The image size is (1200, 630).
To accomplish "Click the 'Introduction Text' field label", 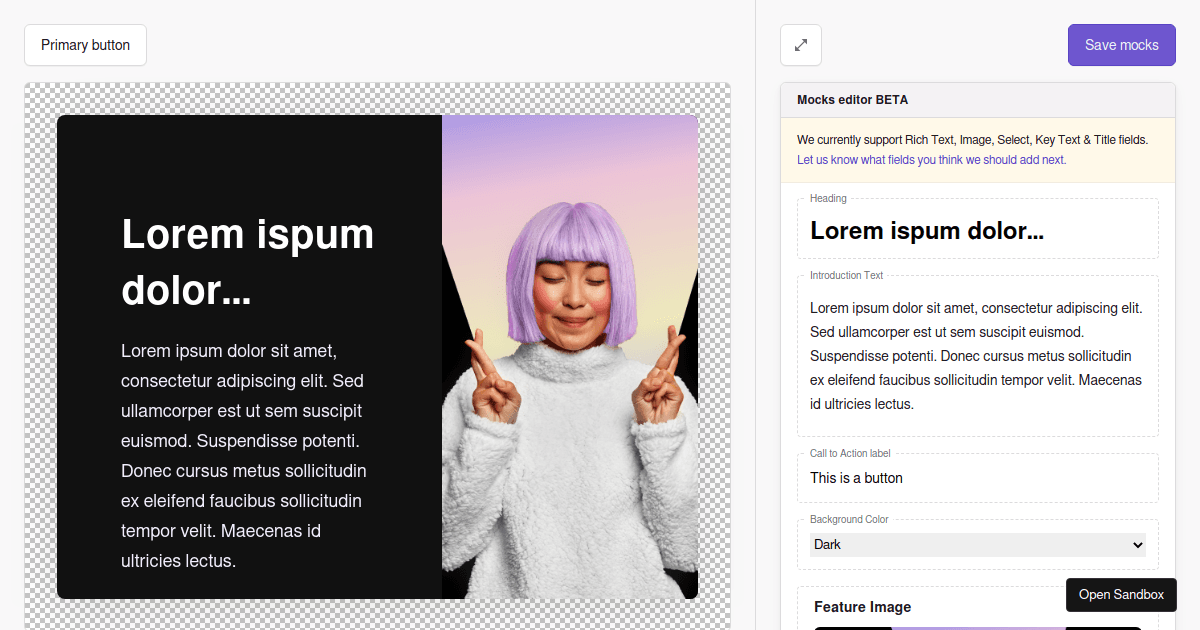I will (846, 275).
